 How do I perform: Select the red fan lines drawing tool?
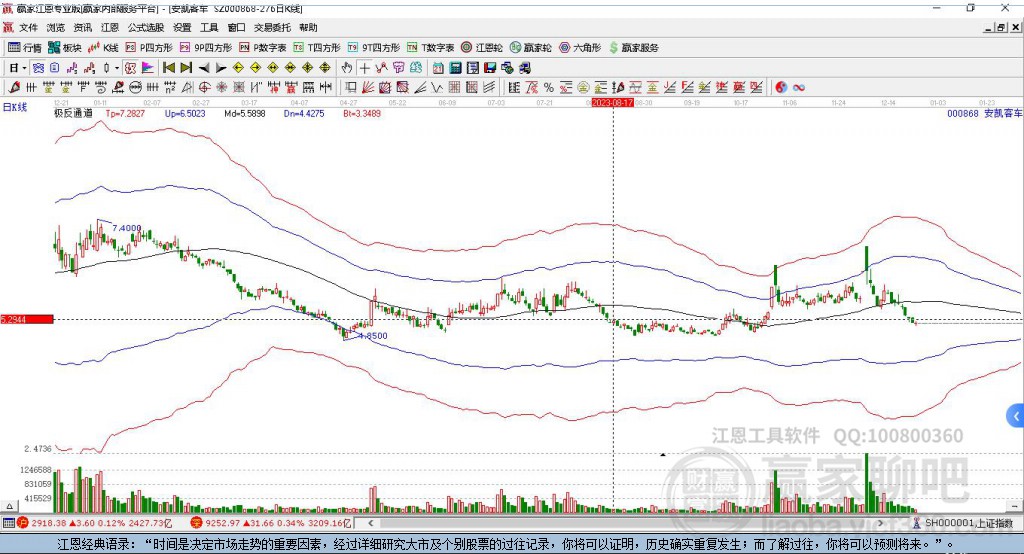click(x=368, y=88)
